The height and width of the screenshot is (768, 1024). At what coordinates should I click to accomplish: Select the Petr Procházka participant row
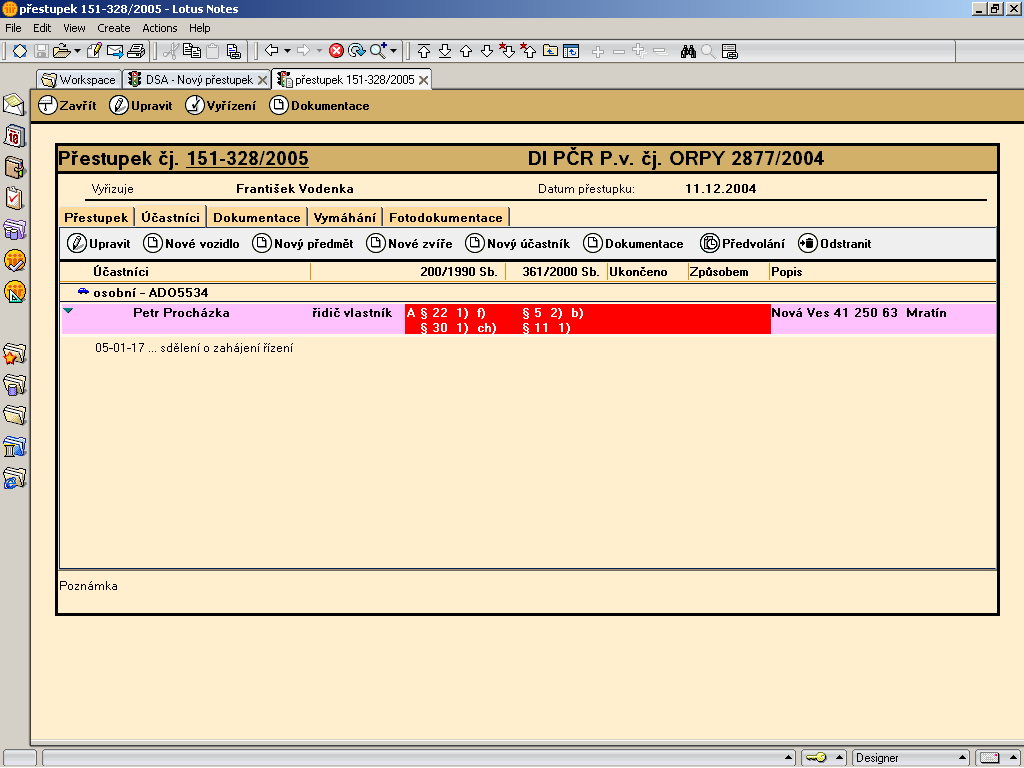(x=528, y=319)
